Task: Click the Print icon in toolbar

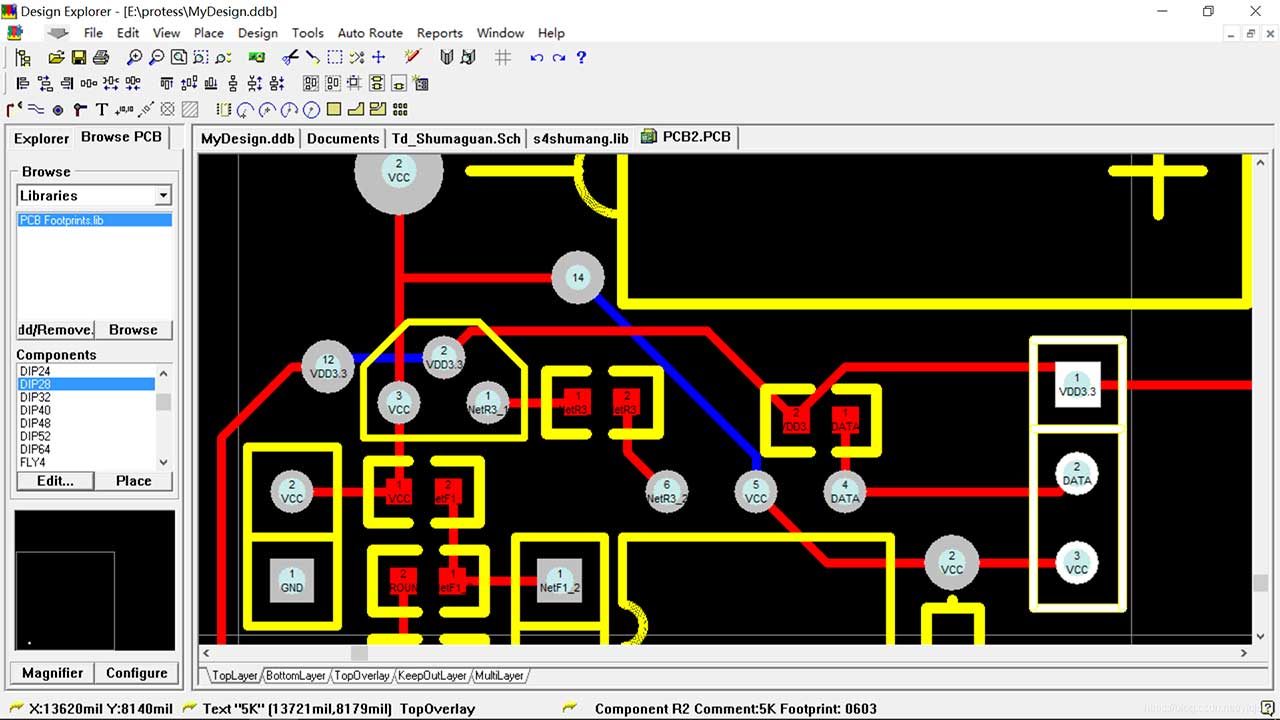Action: (100, 58)
